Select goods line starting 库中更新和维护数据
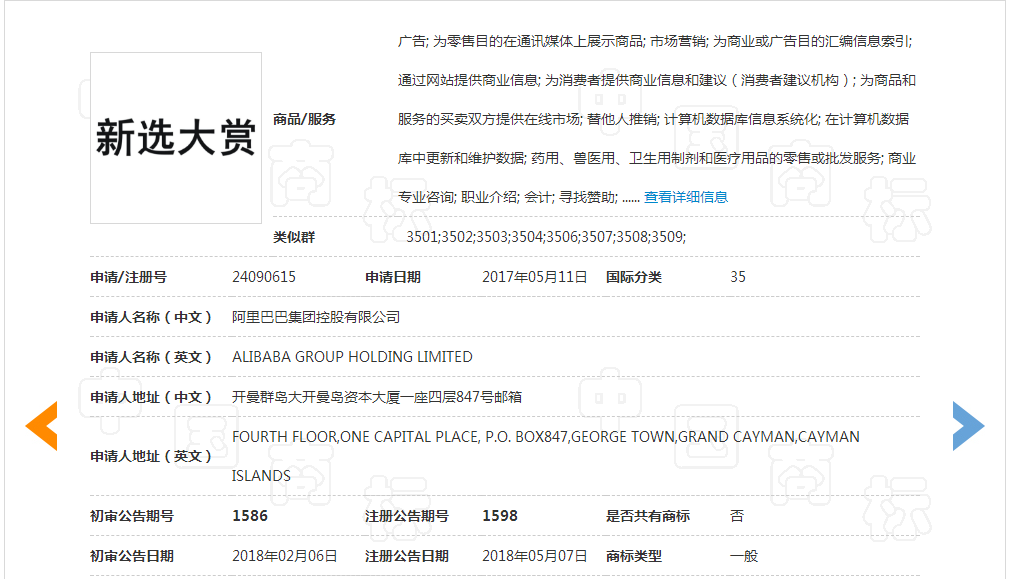This screenshot has width=1009, height=579. coord(656,158)
